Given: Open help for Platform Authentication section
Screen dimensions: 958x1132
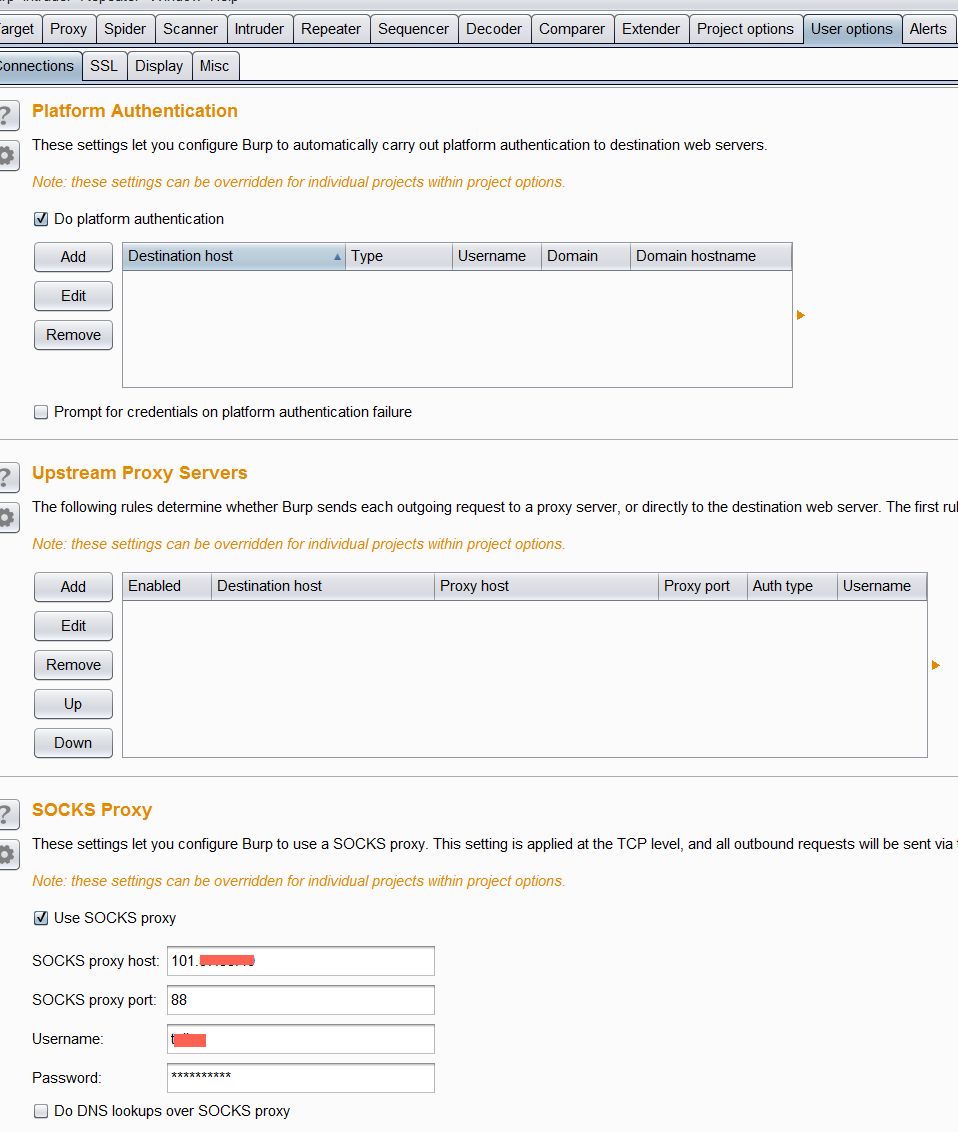Looking at the screenshot, I should coord(7,116).
